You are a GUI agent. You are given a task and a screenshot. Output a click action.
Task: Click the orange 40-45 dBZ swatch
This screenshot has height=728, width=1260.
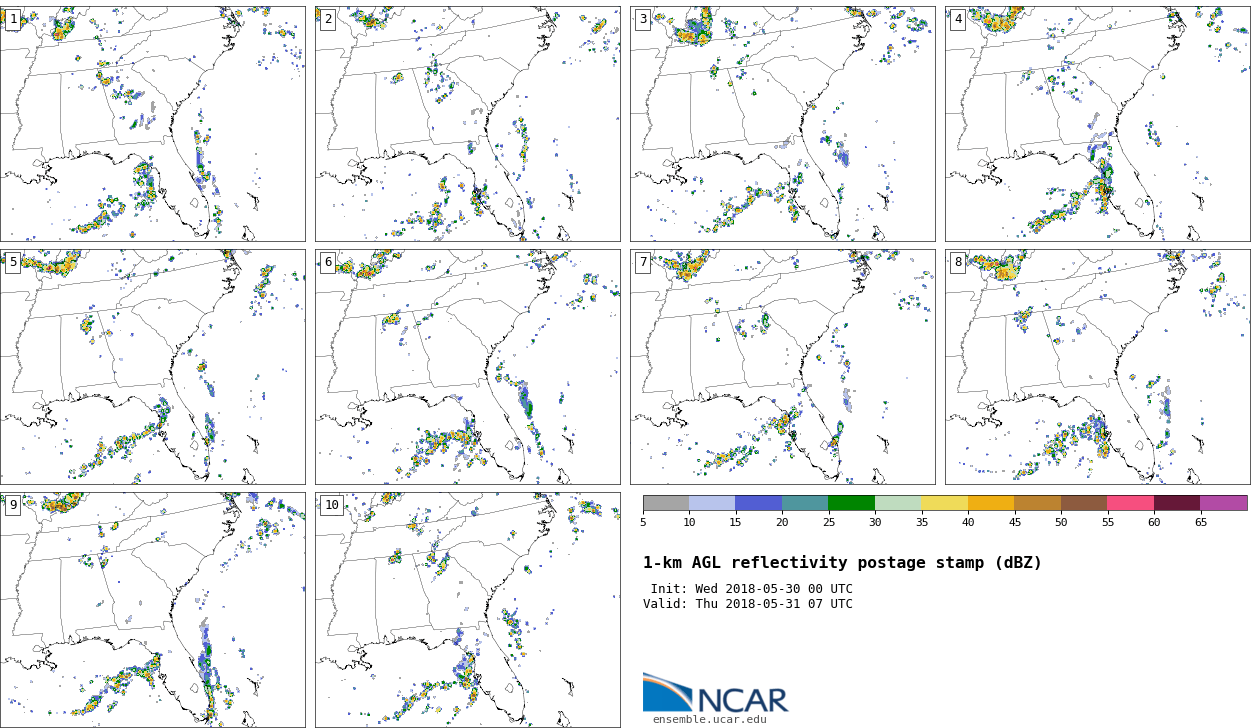991,503
